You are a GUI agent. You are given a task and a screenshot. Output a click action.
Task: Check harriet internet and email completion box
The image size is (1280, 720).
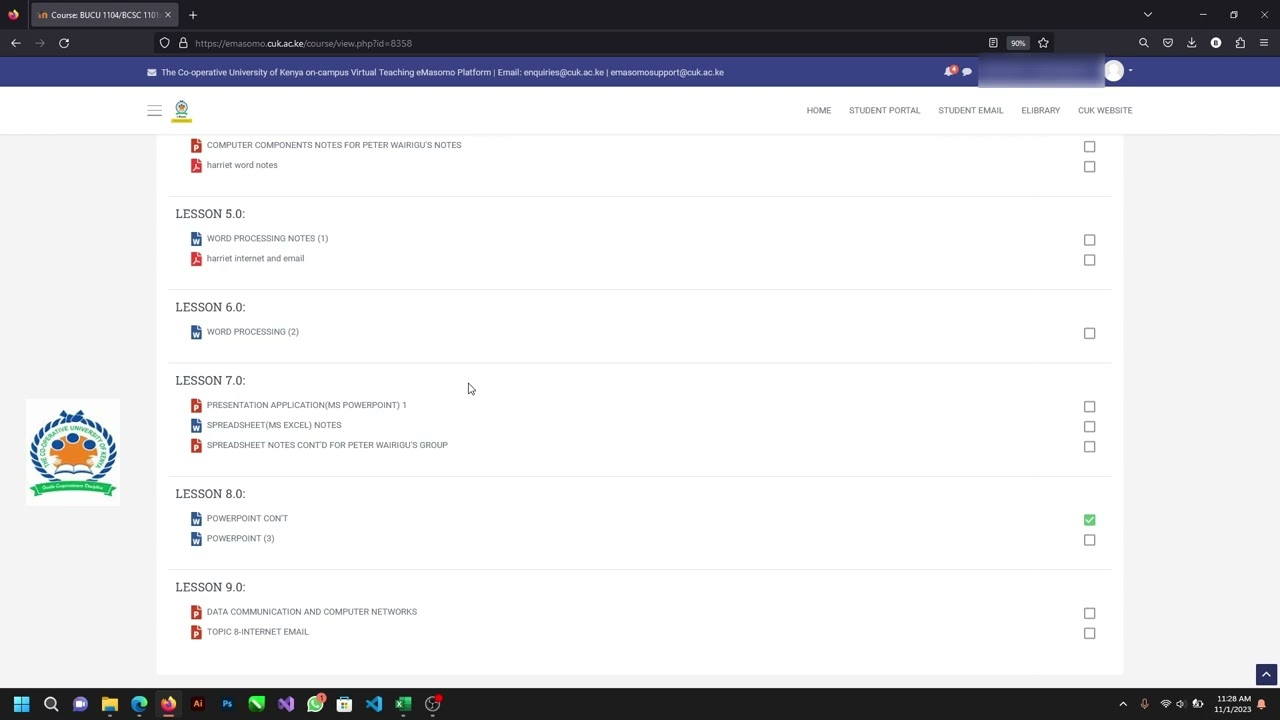[1090, 260]
